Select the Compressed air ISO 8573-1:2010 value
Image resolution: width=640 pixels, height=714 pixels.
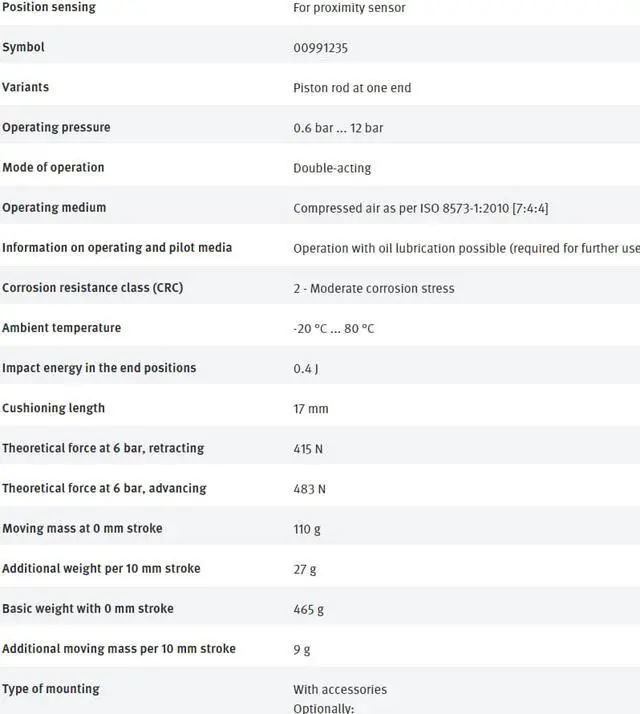tap(420, 208)
